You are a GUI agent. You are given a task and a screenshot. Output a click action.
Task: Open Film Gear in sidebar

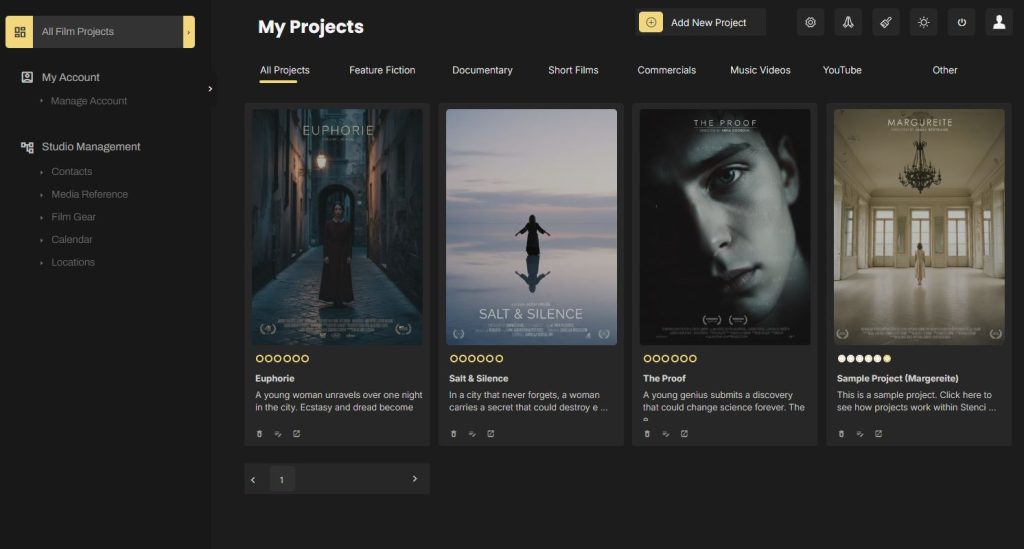point(73,217)
